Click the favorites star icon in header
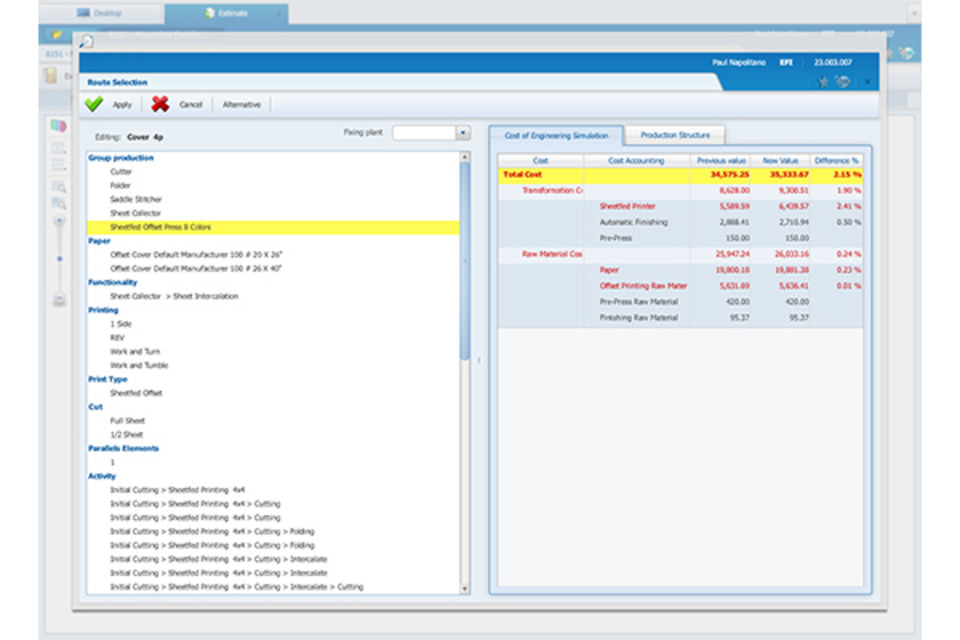The image size is (960, 640). pyautogui.click(x=824, y=82)
